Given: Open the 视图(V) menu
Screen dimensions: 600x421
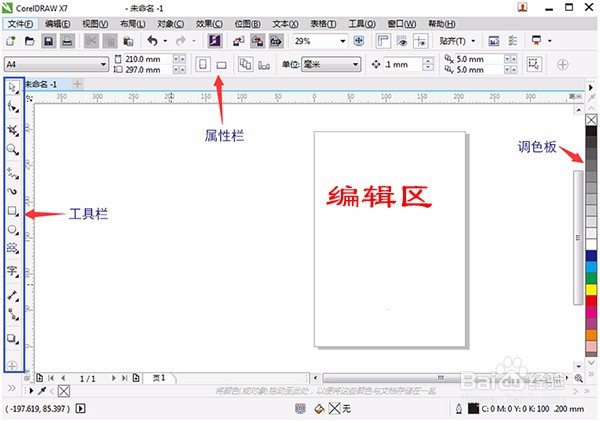Looking at the screenshot, I should click(95, 24).
